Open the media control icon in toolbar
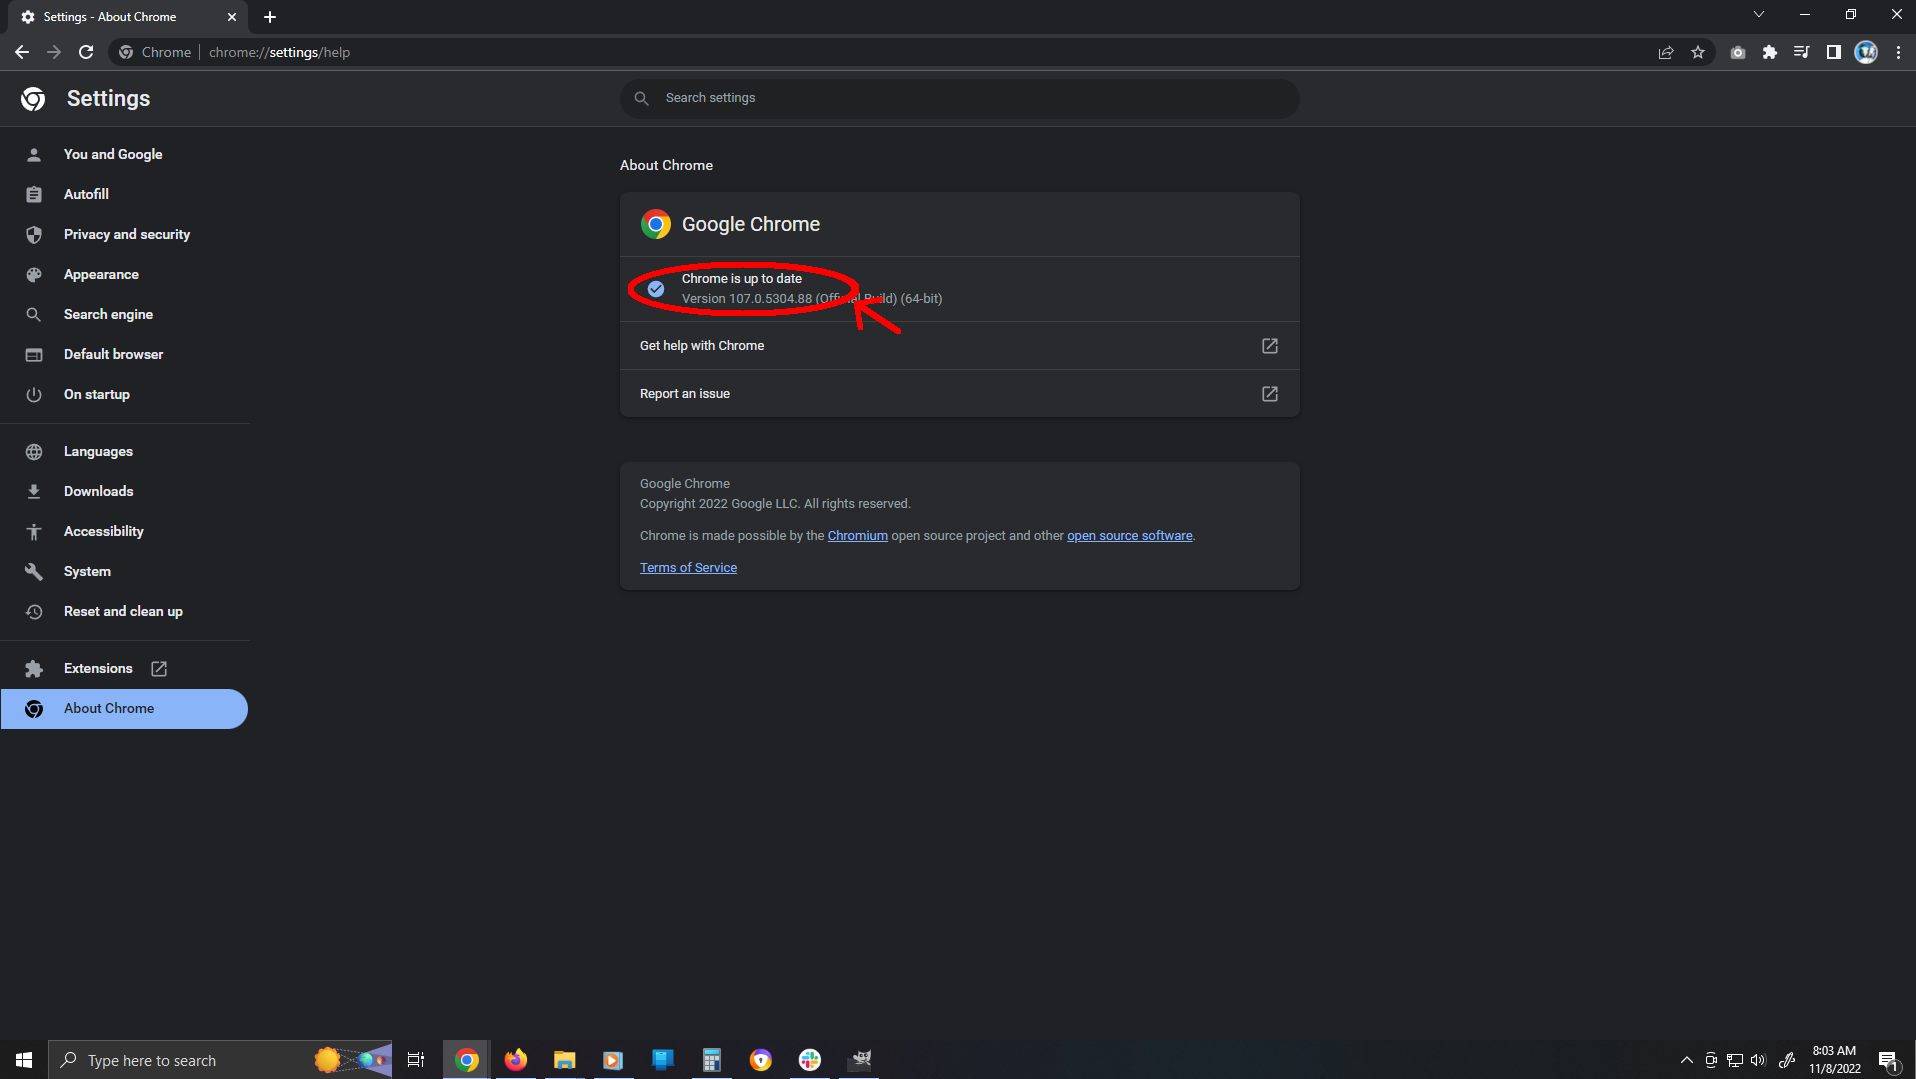This screenshot has height=1079, width=1916. (1802, 52)
